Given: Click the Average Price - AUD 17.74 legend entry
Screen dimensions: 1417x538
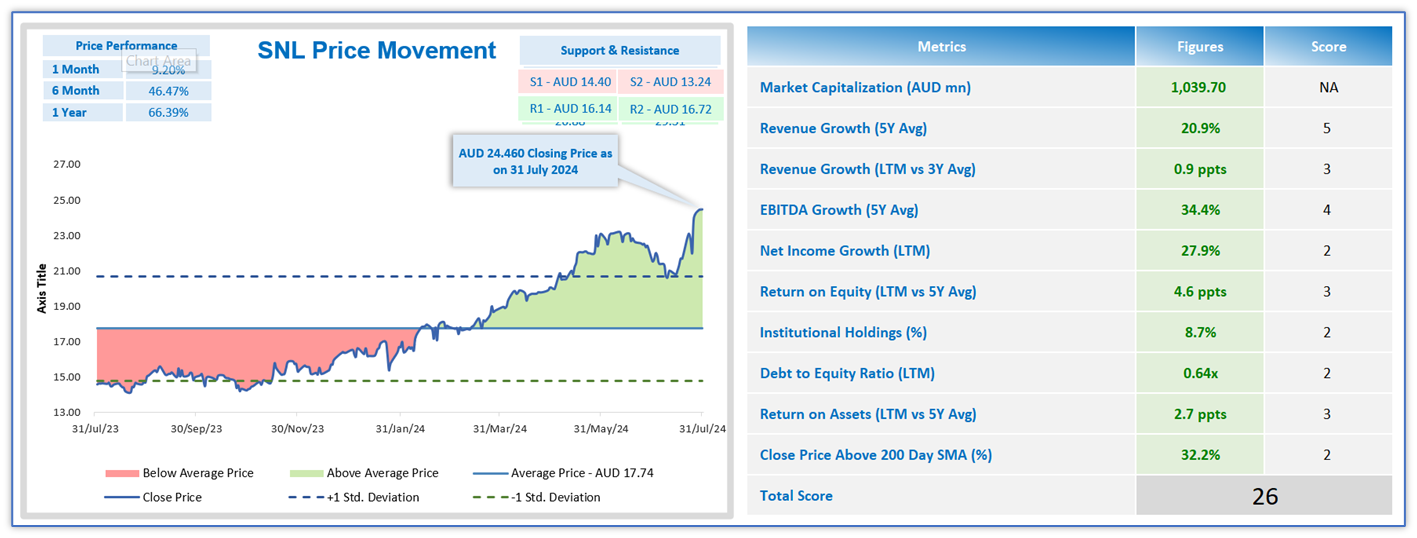Looking at the screenshot, I should pyautogui.click(x=582, y=473).
